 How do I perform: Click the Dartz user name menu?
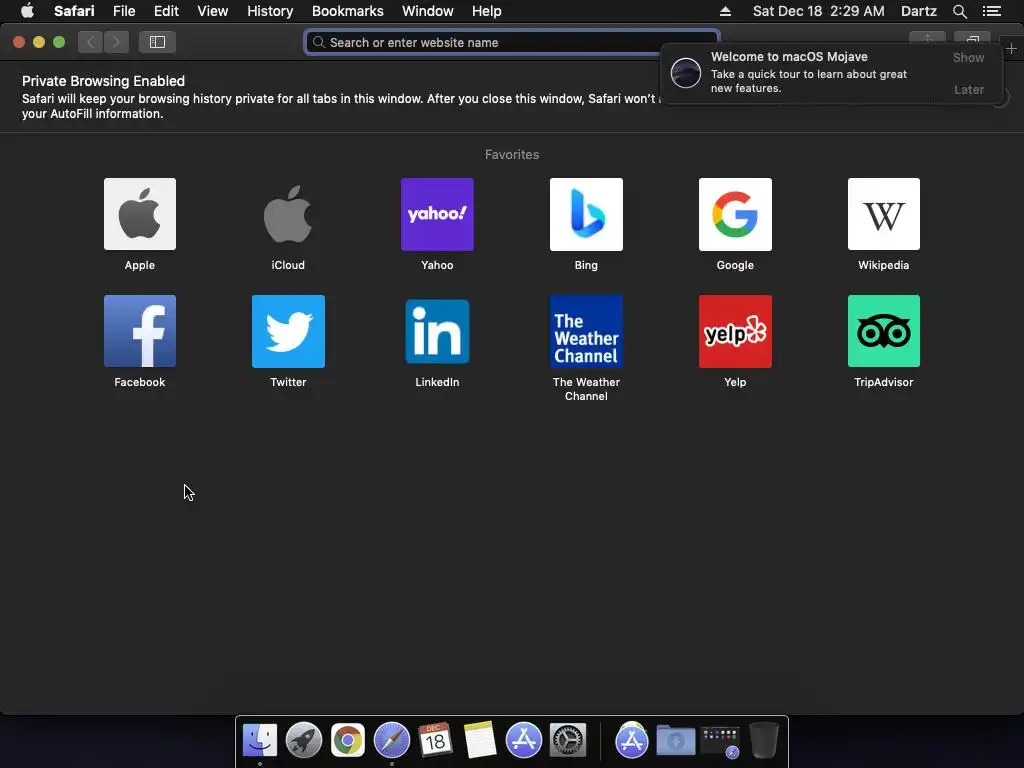(x=918, y=11)
